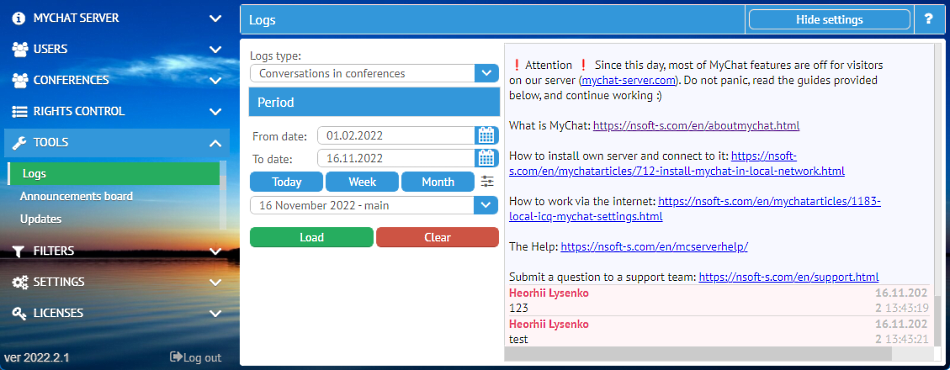Click the info icon beside MYCHAT SERVER
Image resolution: width=950 pixels, height=370 pixels.
[20, 18]
